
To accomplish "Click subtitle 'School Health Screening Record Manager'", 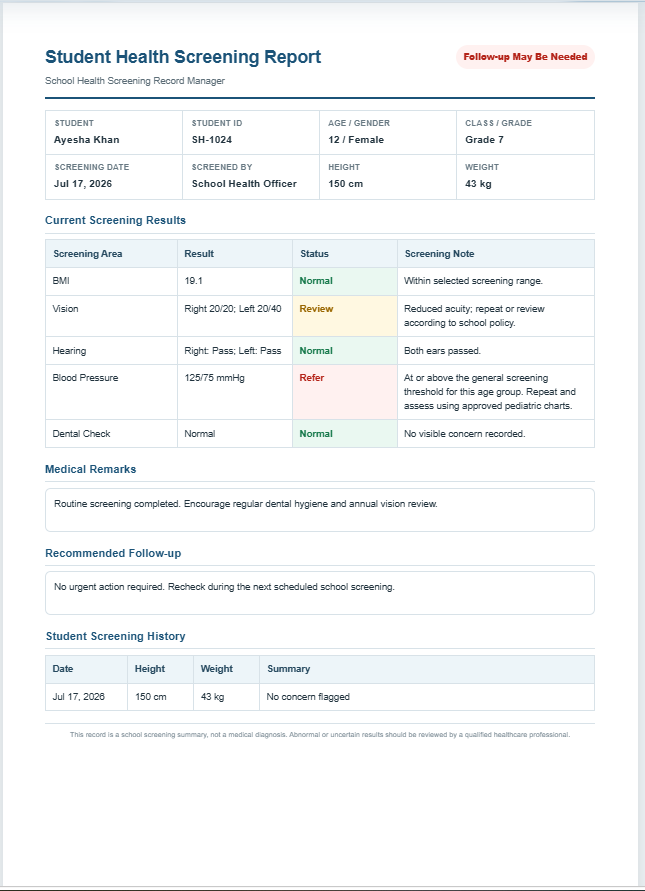I will (135, 81).
